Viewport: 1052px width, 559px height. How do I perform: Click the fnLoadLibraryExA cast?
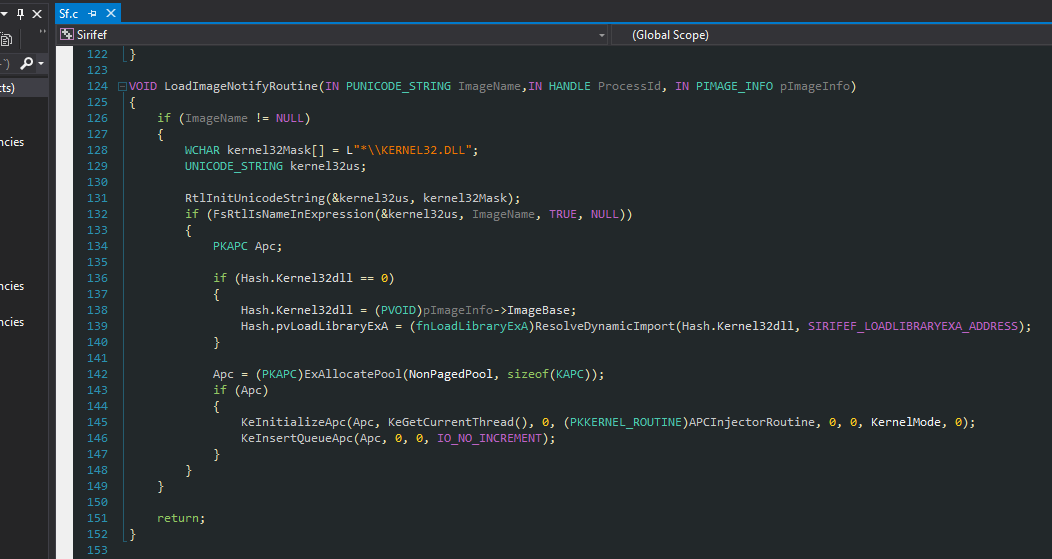point(472,326)
